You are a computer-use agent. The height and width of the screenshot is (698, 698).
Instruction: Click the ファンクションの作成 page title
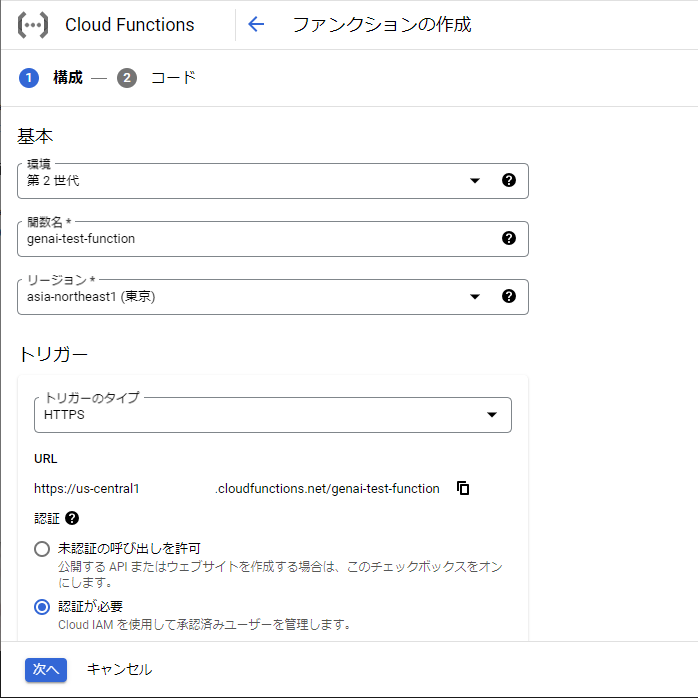point(382,24)
